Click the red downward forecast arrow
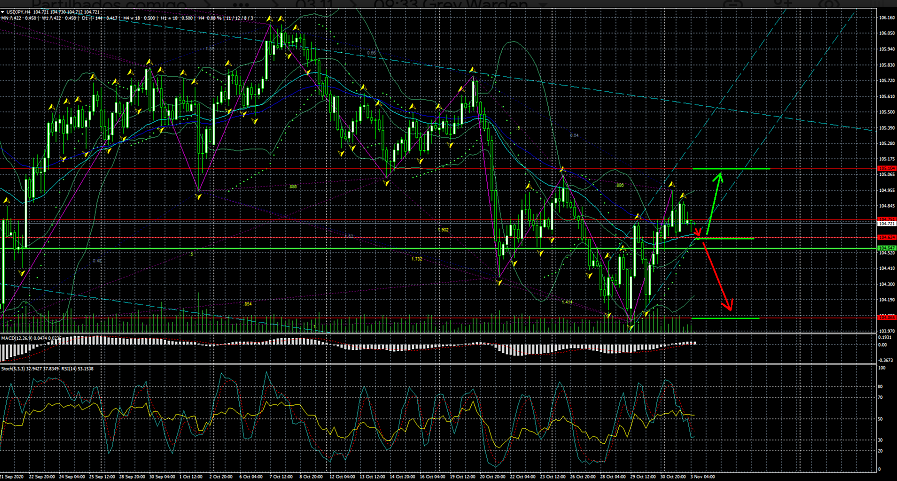This screenshot has width=897, height=481. [x=718, y=276]
